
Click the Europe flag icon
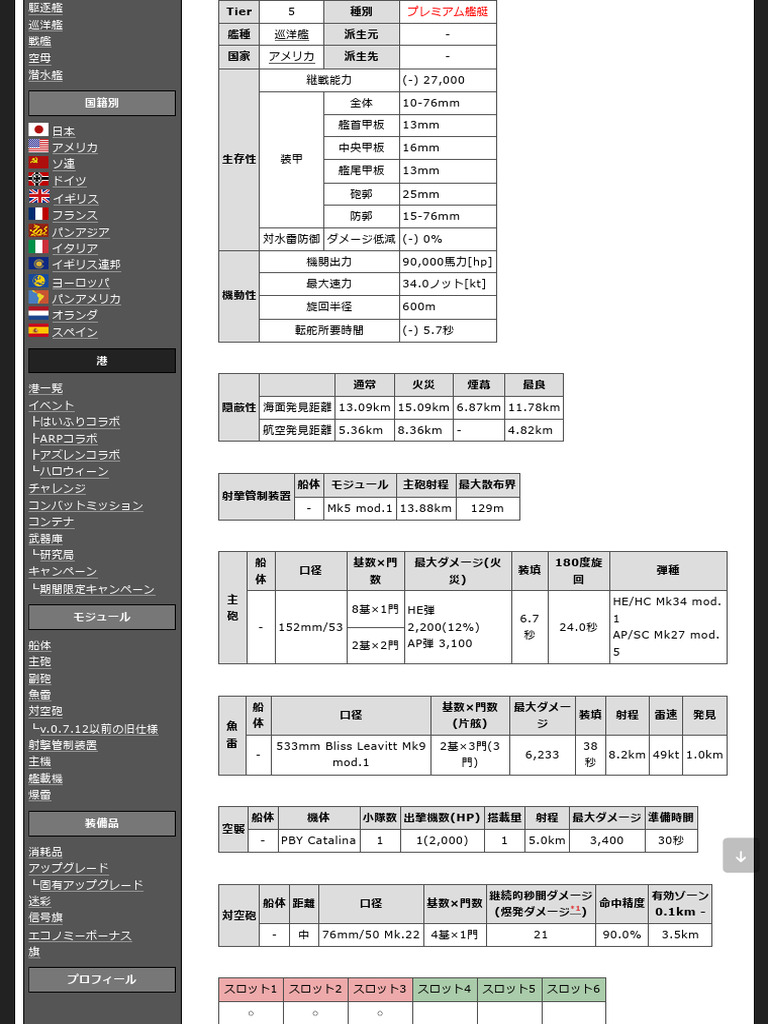pos(39,281)
